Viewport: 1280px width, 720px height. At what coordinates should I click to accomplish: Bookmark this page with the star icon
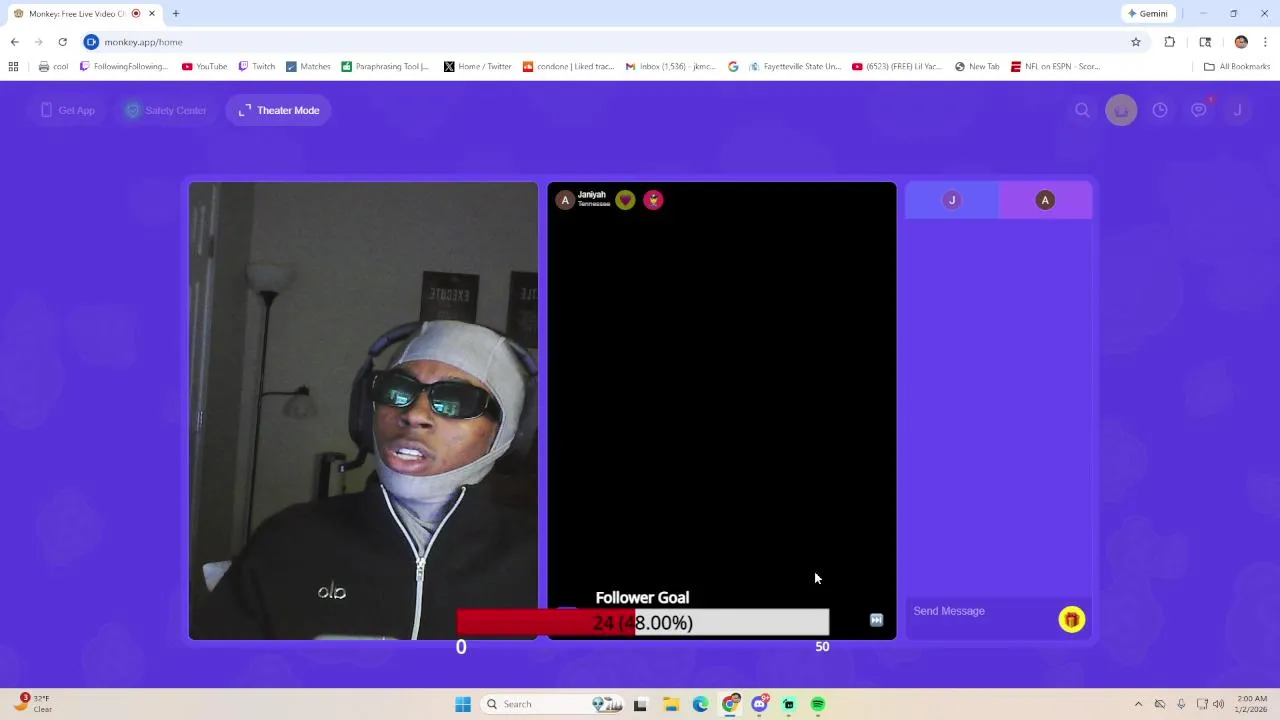tap(1136, 42)
